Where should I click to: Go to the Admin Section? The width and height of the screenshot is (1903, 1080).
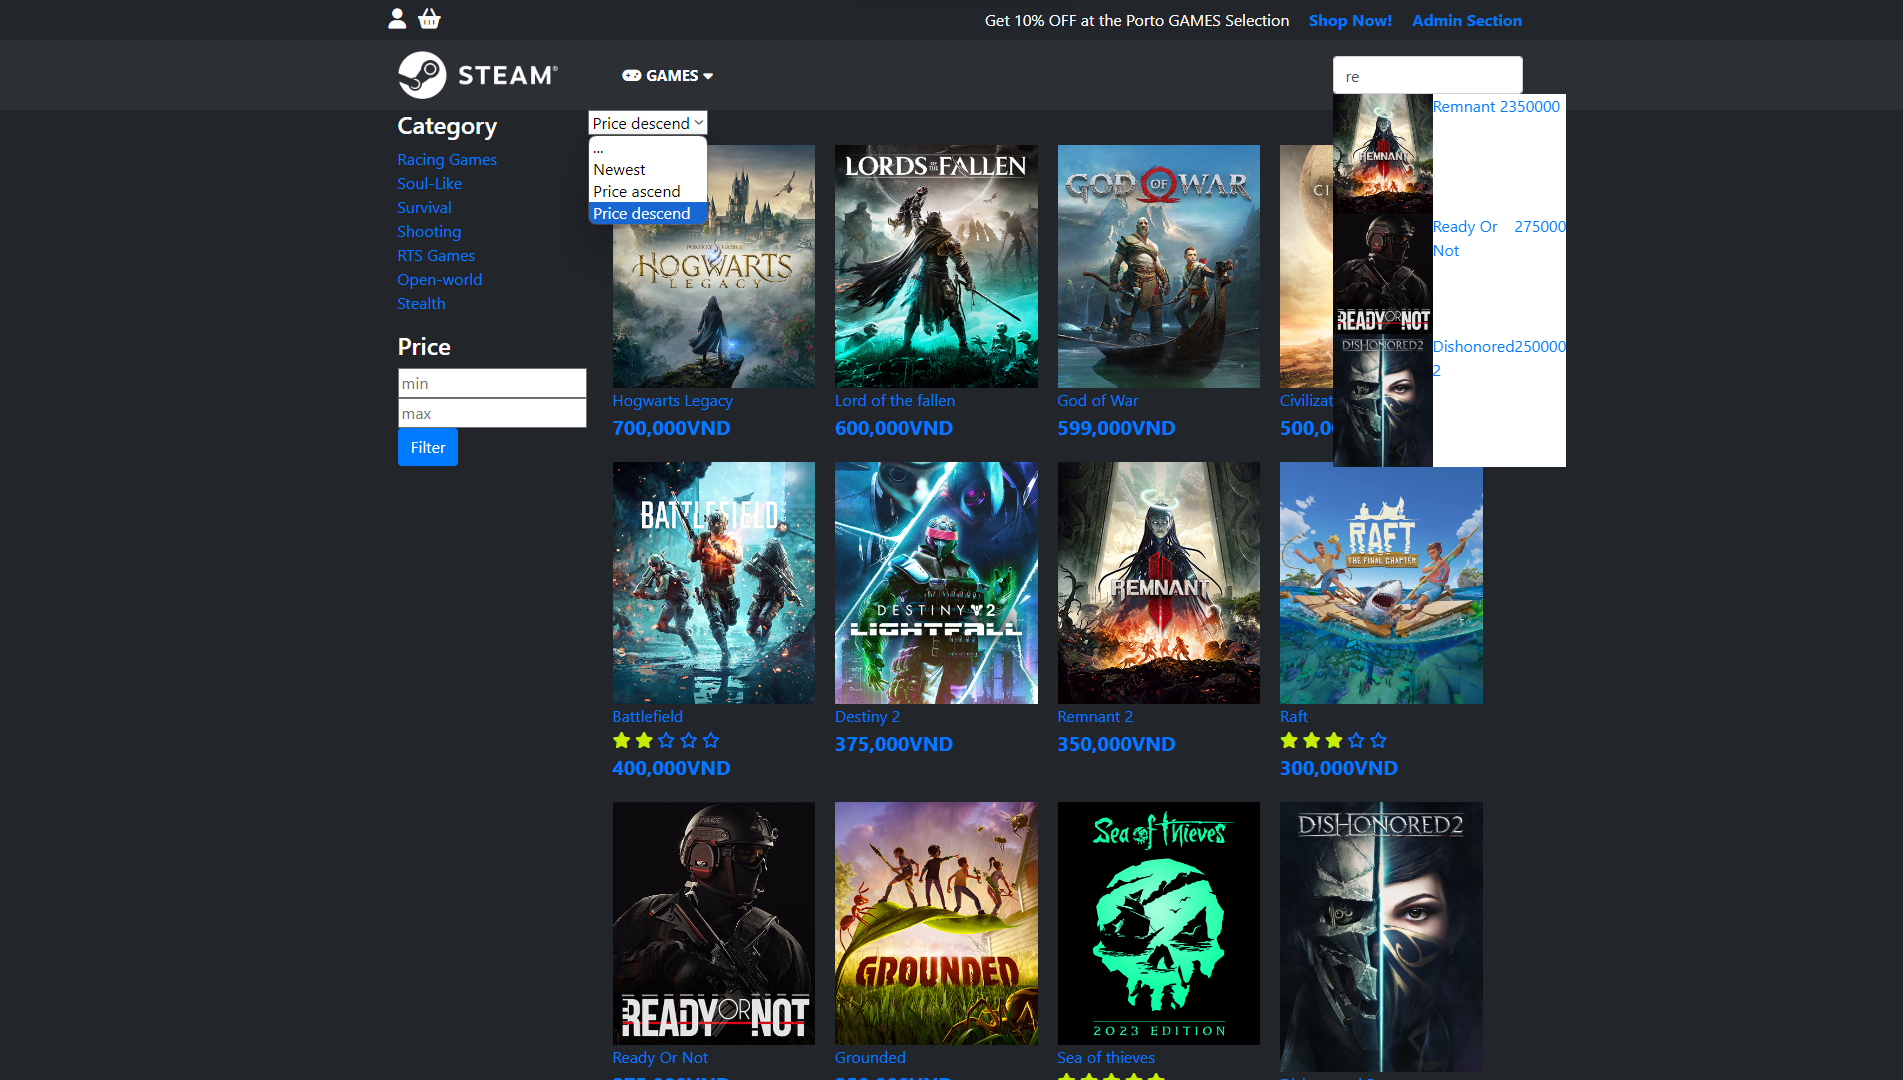coord(1466,21)
